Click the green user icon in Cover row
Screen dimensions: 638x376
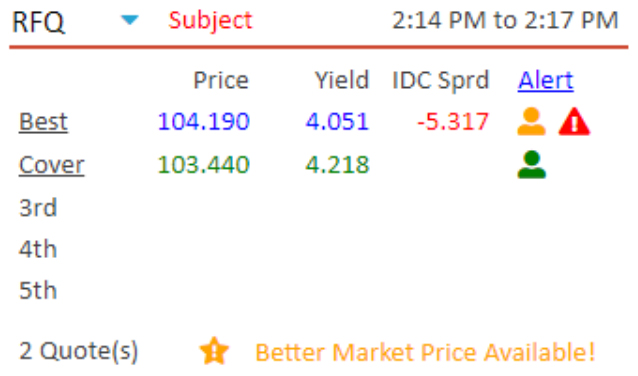point(531,164)
